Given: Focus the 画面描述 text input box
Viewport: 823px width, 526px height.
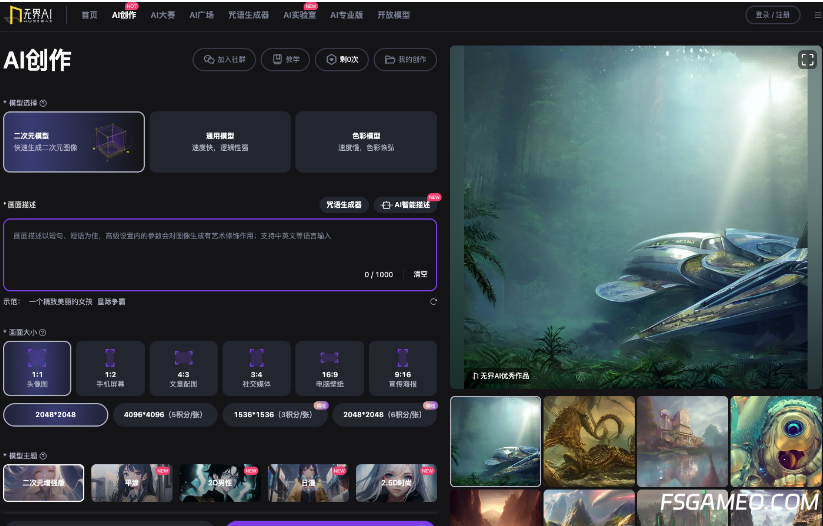Looking at the screenshot, I should 220,255.
